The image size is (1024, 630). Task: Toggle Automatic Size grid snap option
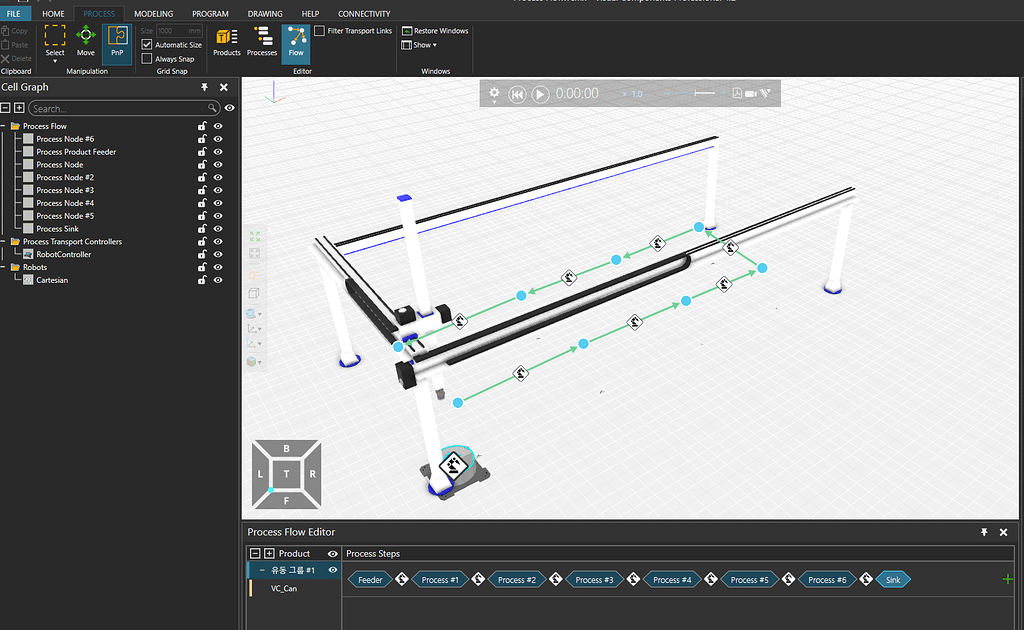pos(147,44)
